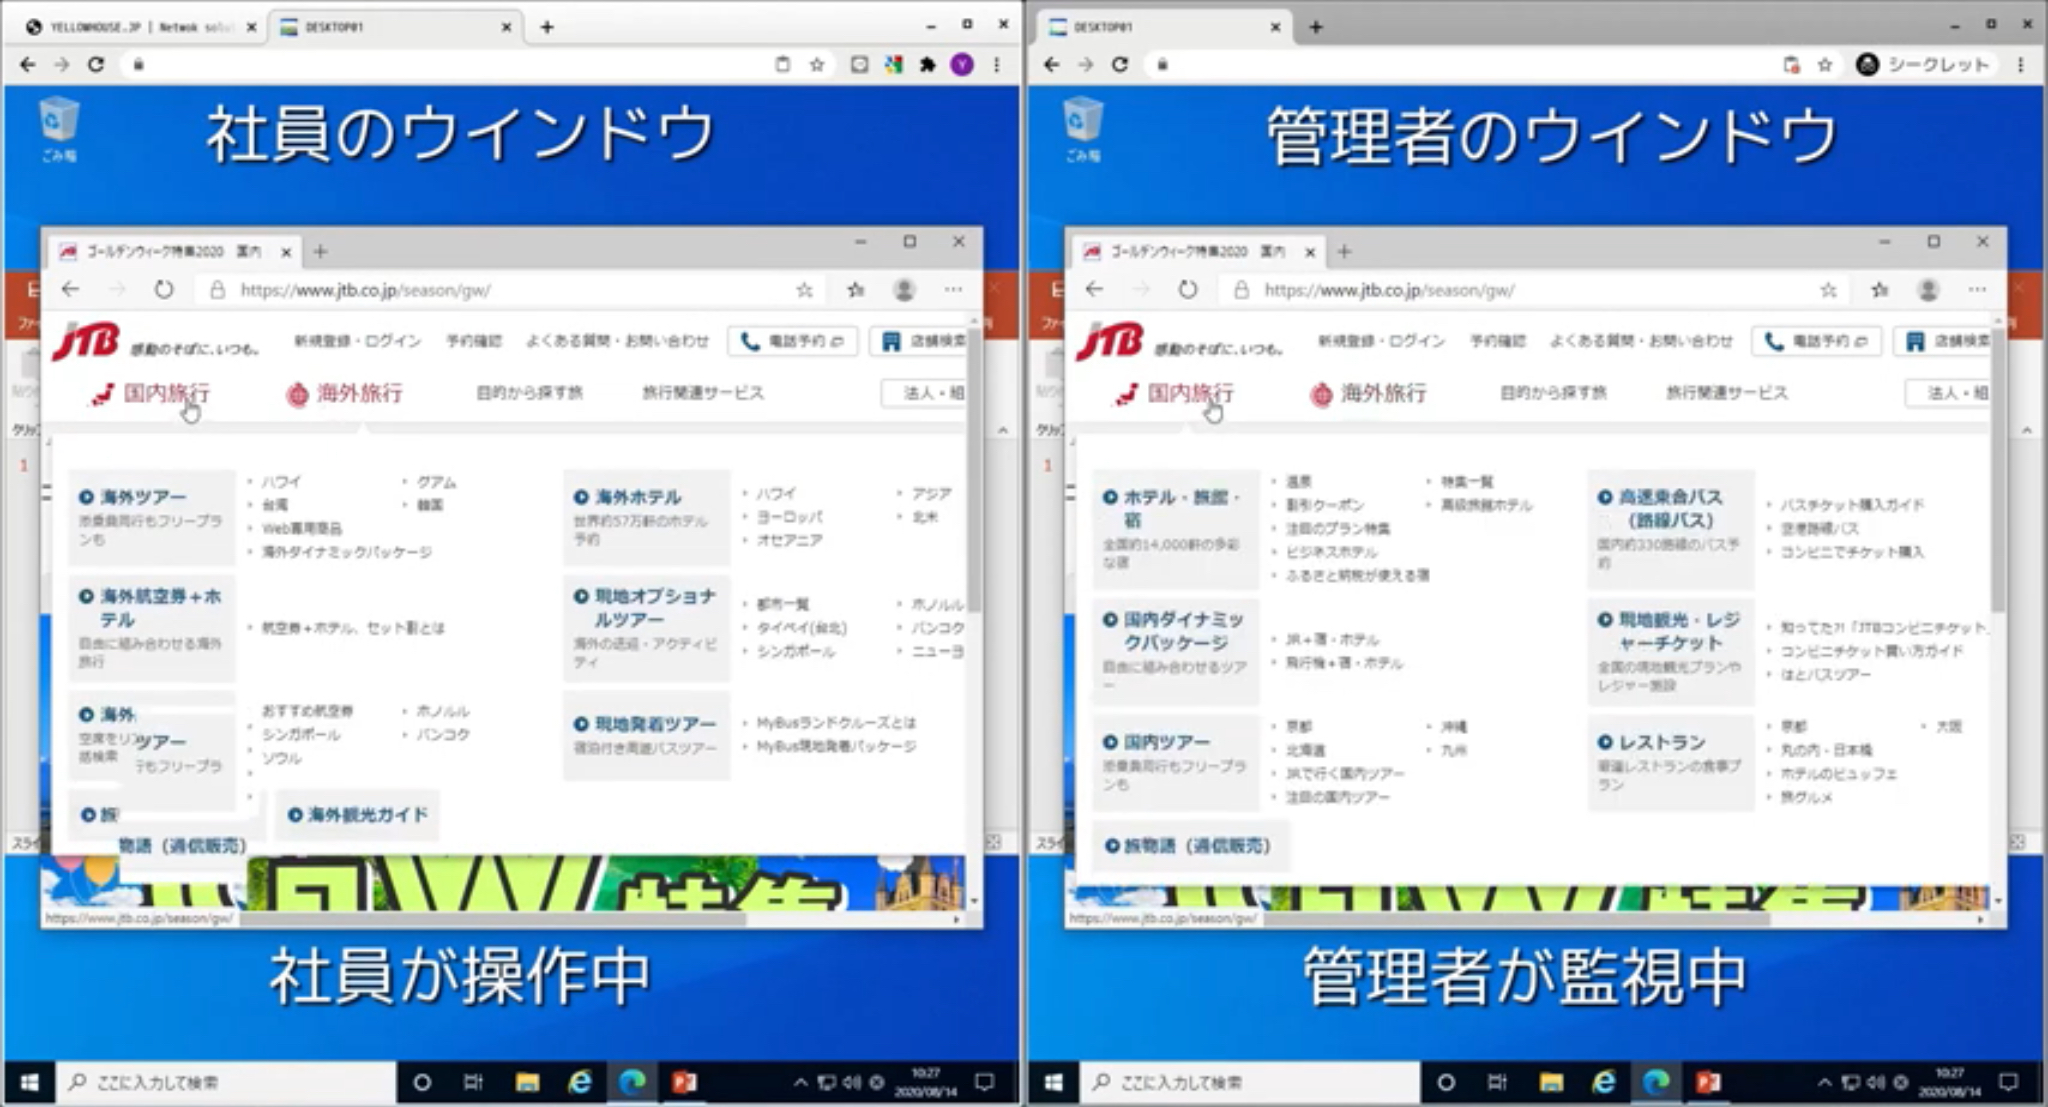Viewport: 2048px width, 1107px height.
Task: Open レストラン card in administrator window
Action: 1671,762
